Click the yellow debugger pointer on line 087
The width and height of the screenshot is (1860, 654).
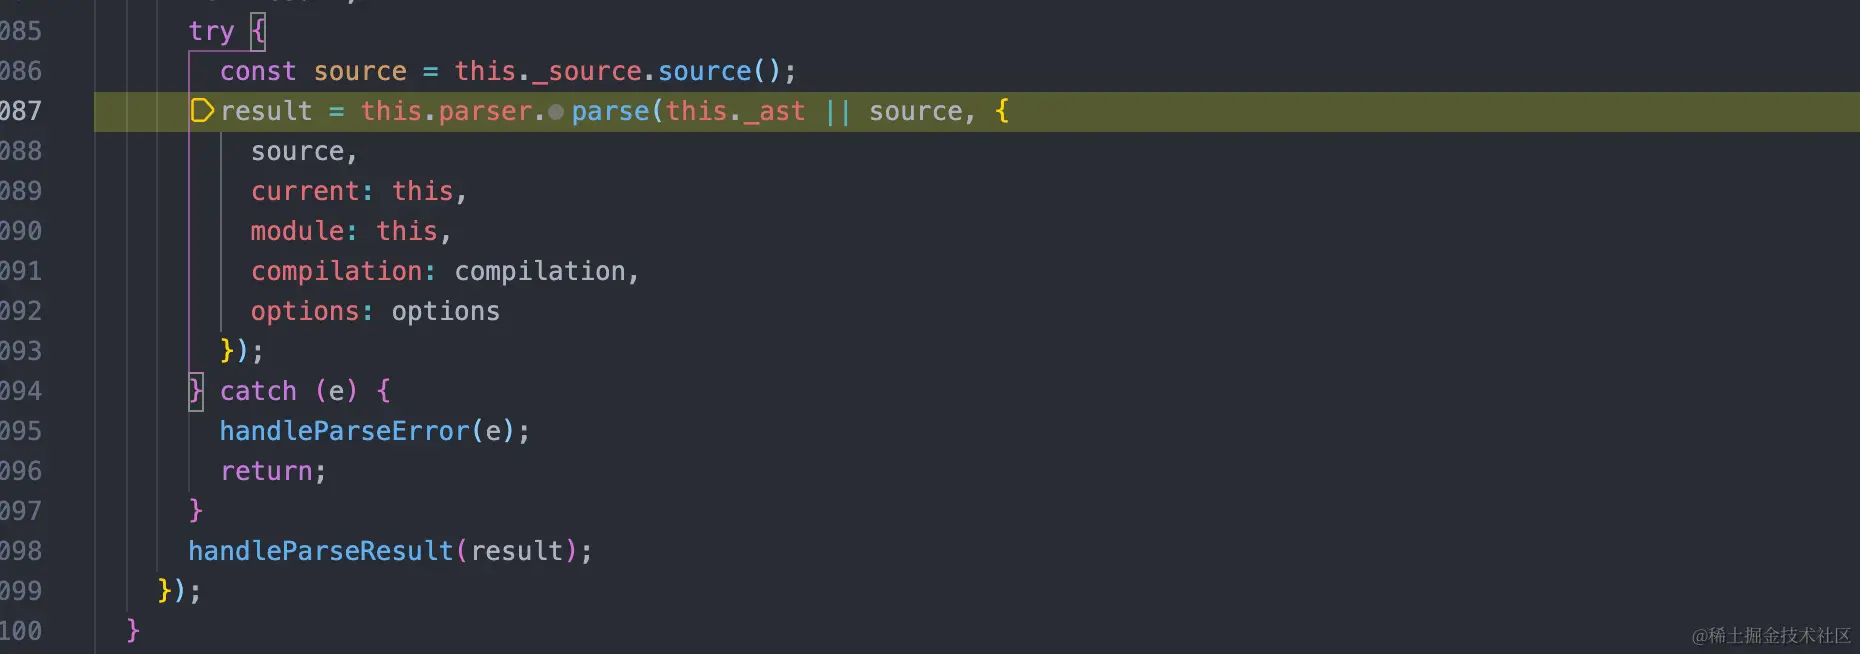(202, 111)
